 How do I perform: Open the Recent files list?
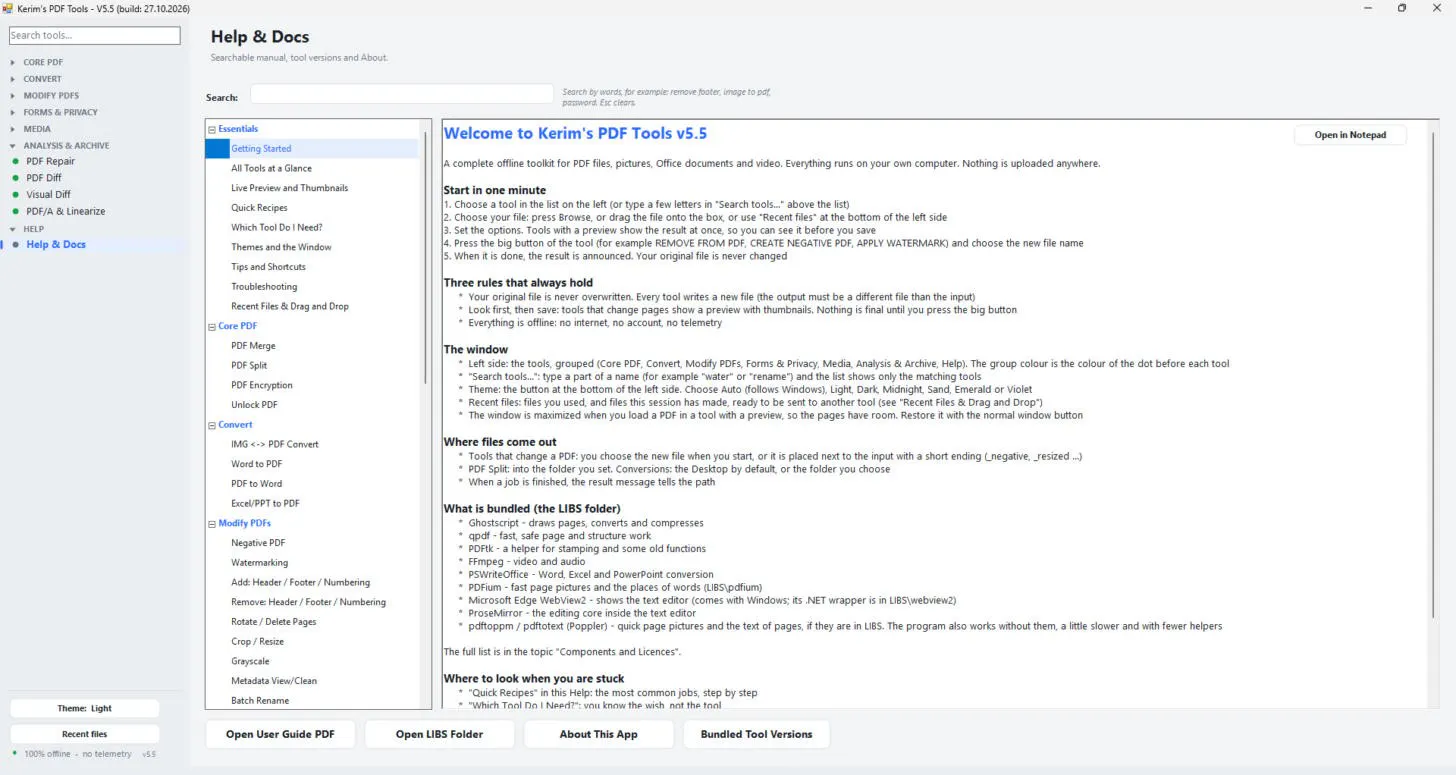[x=85, y=734]
